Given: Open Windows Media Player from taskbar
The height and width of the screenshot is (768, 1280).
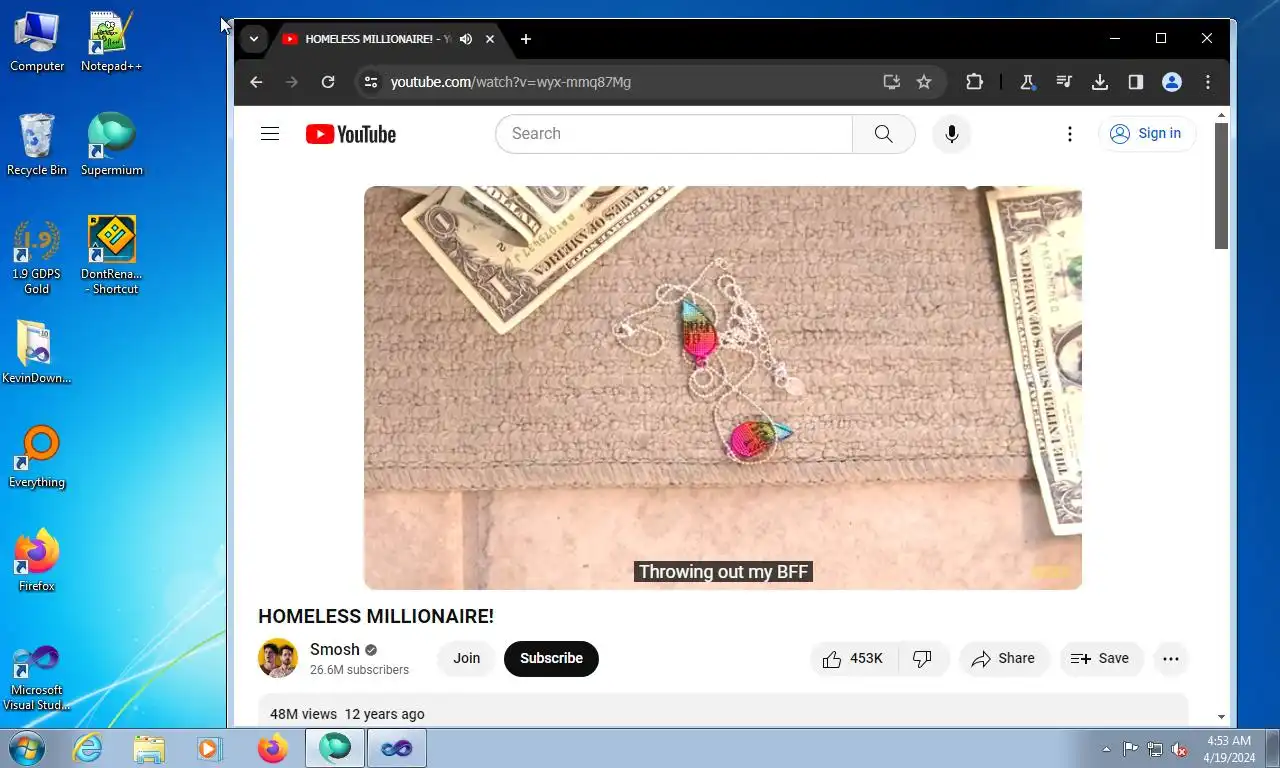Looking at the screenshot, I should (x=210, y=748).
